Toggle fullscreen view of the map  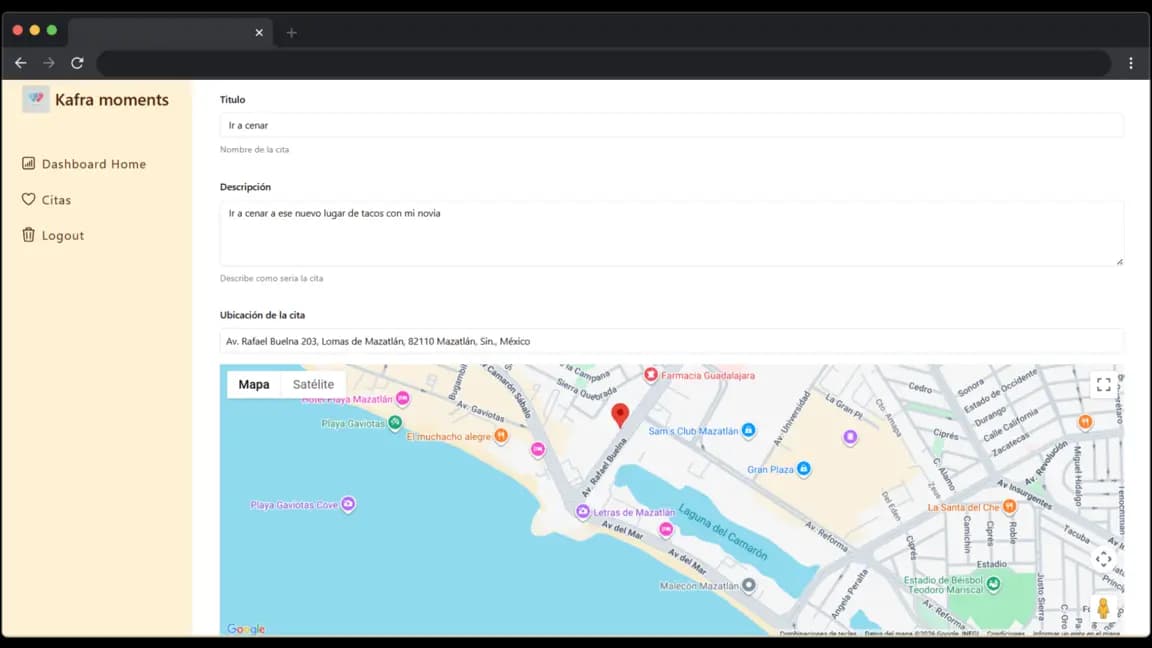[x=1103, y=384]
